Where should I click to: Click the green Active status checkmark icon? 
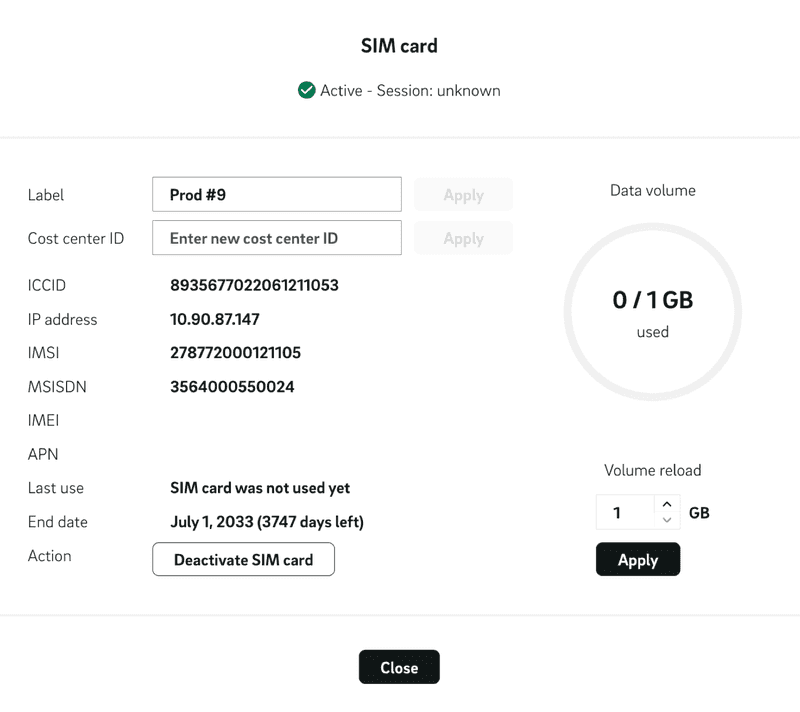coord(306,90)
